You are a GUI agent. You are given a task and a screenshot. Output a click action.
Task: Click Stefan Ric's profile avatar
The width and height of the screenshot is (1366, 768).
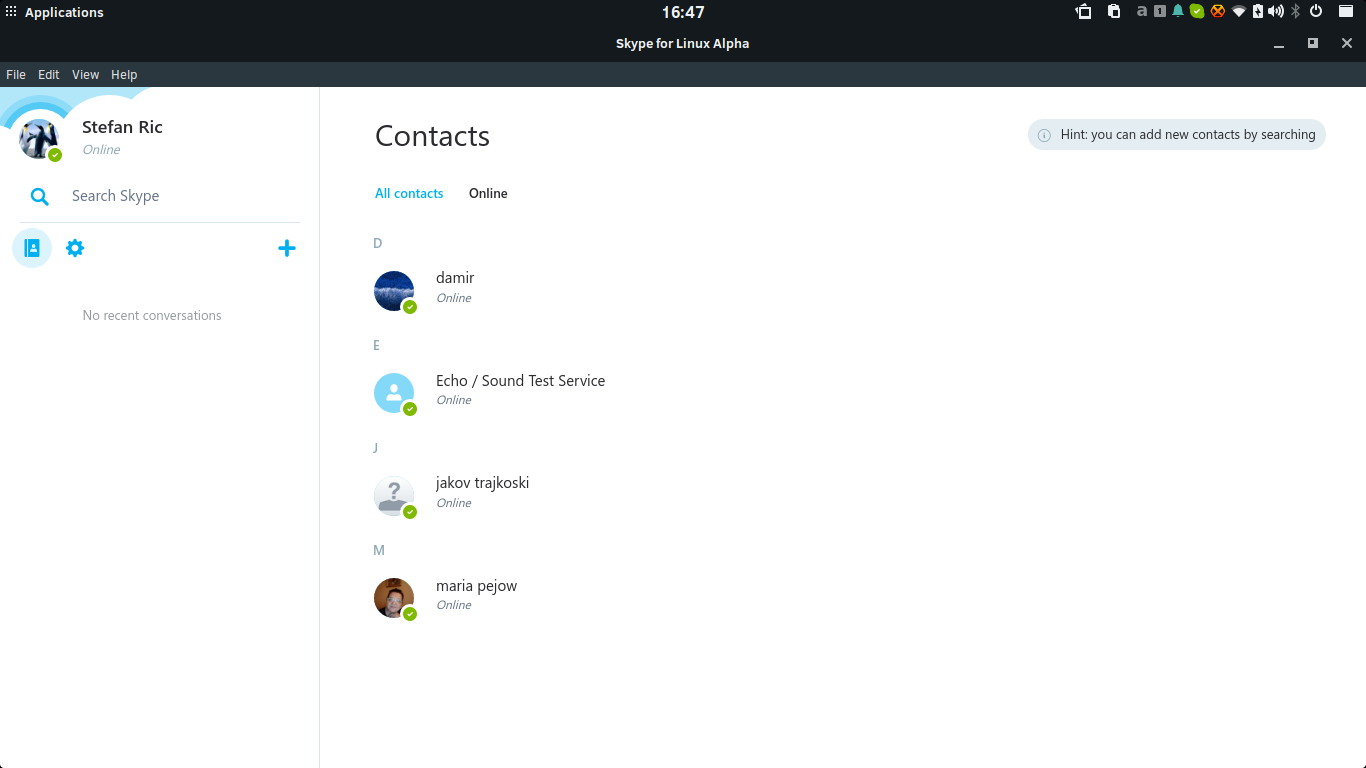click(x=39, y=139)
